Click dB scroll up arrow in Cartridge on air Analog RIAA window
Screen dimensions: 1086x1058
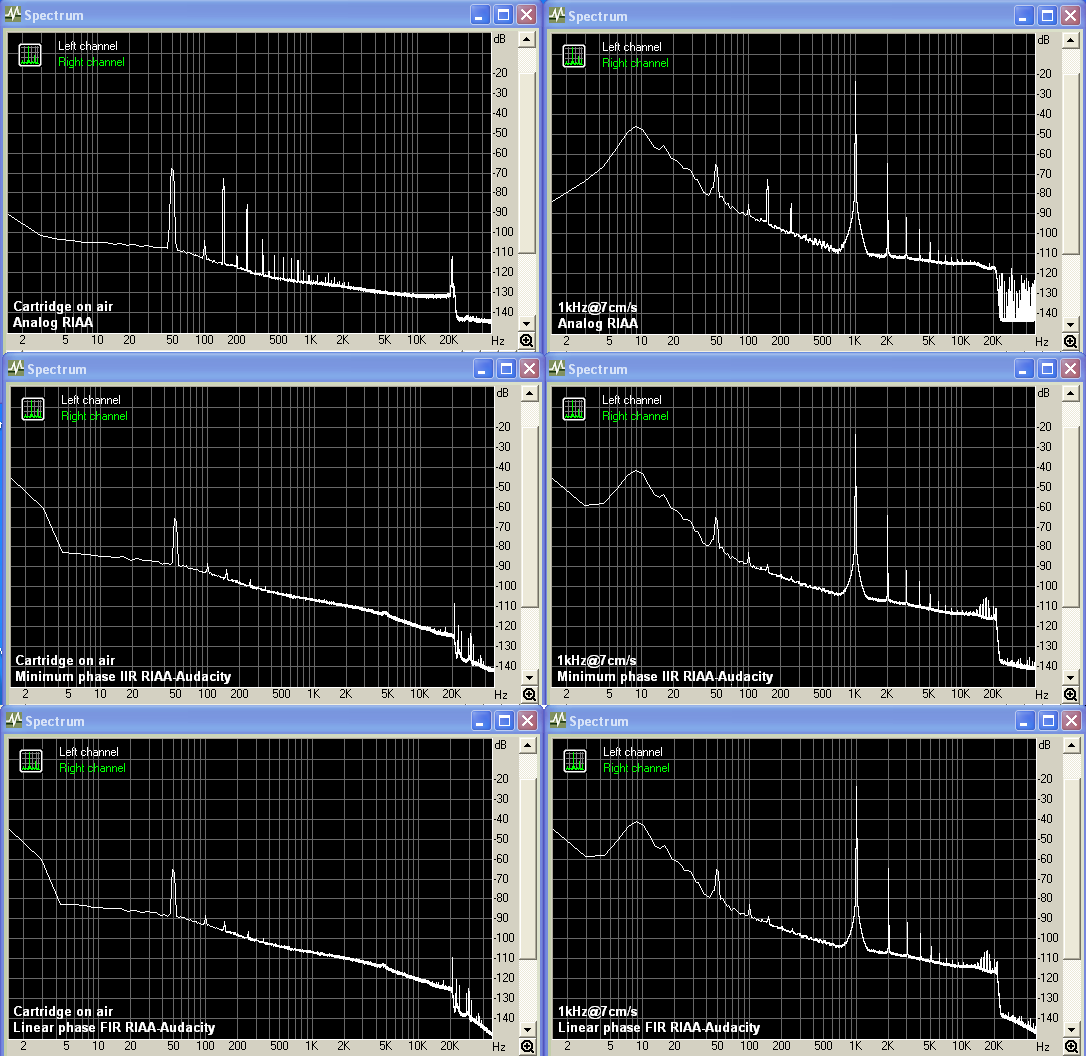point(526,39)
